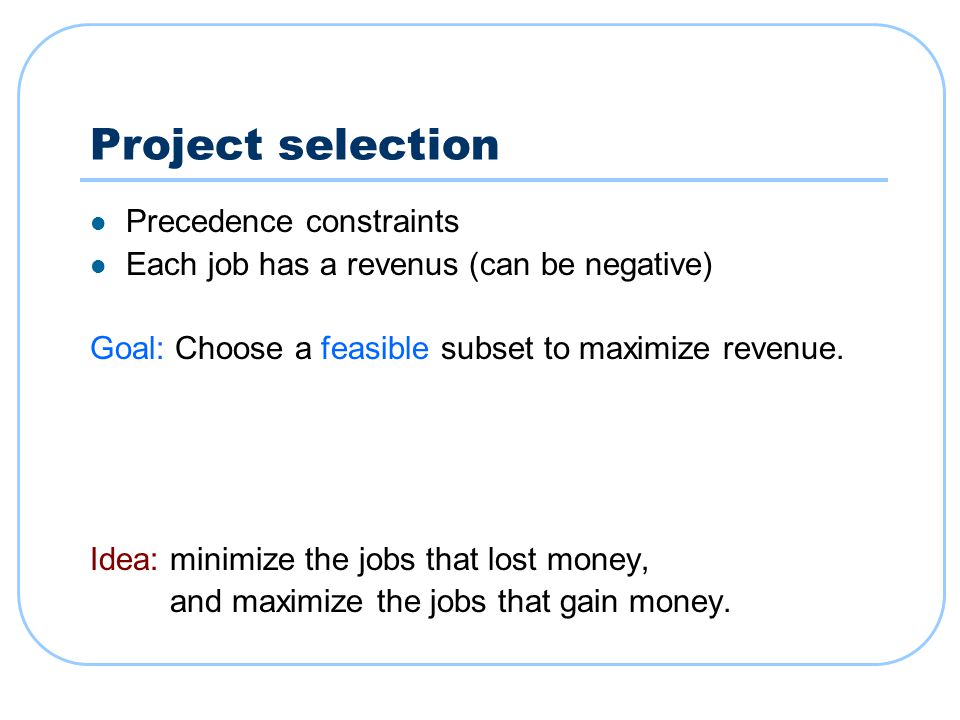Click the words 'Choose a'
Image resolution: width=960 pixels, height=720 pixels.
243,348
